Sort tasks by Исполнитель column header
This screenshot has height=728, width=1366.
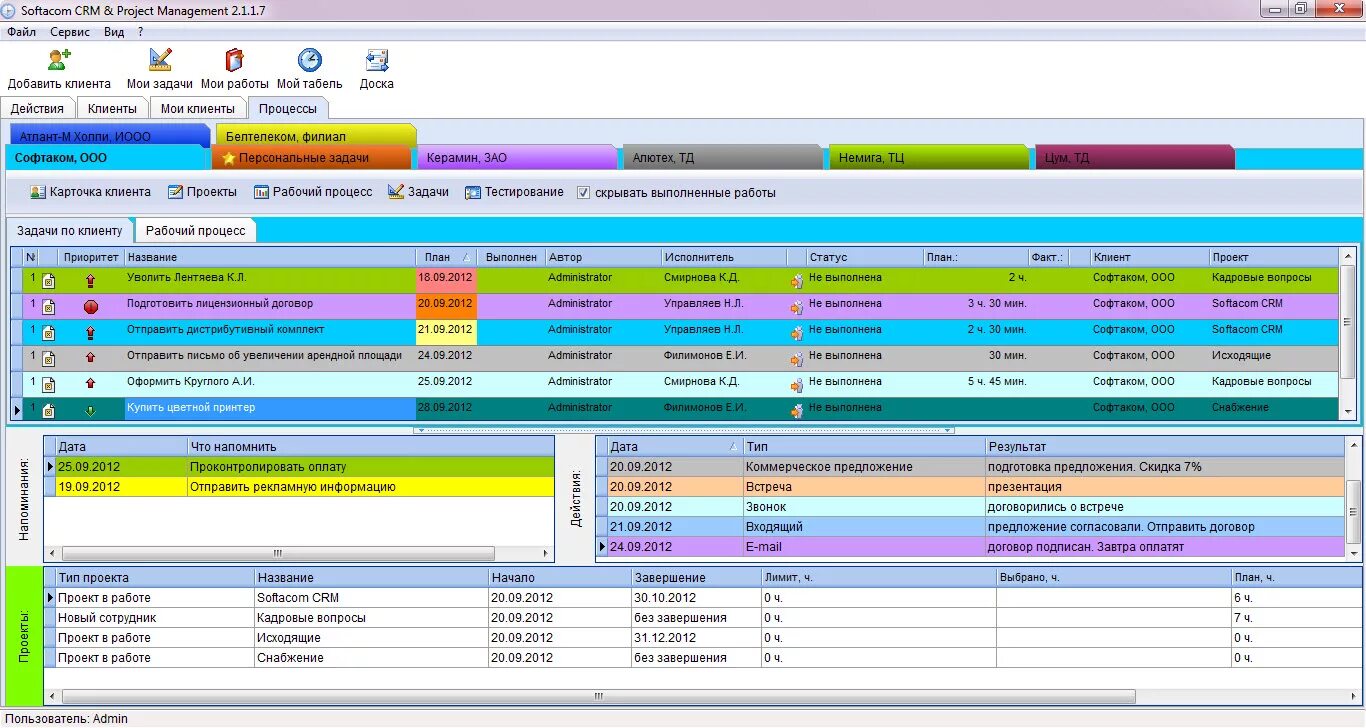(x=724, y=257)
